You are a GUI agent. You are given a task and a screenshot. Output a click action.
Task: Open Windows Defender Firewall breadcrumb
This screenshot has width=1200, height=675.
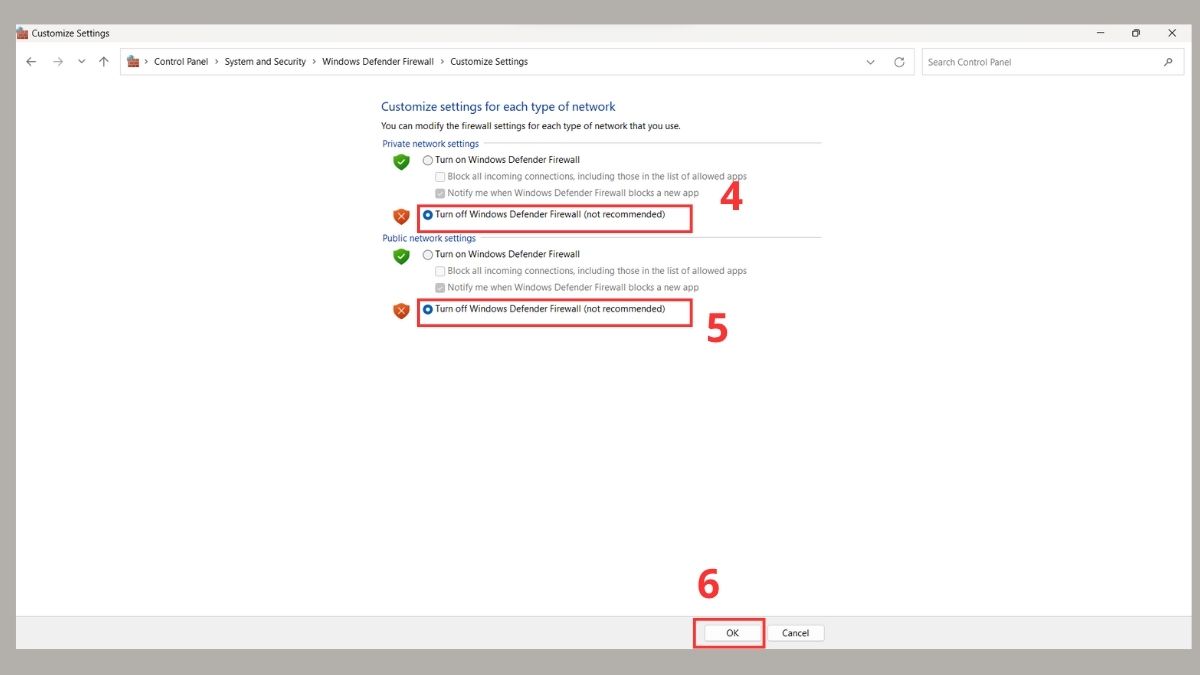(378, 62)
